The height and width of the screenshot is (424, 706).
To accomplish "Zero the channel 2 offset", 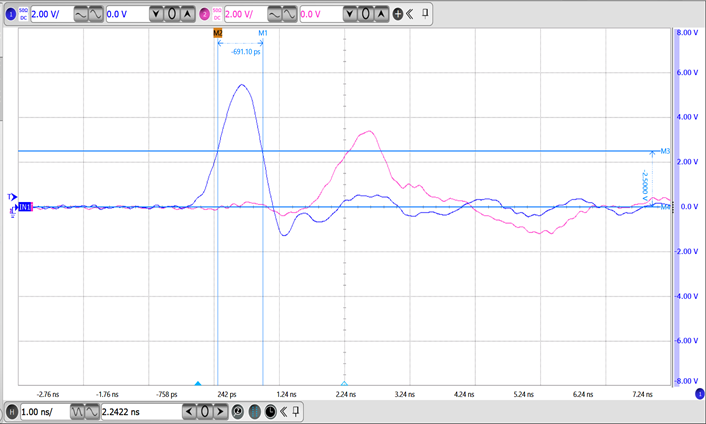I will 366,14.
